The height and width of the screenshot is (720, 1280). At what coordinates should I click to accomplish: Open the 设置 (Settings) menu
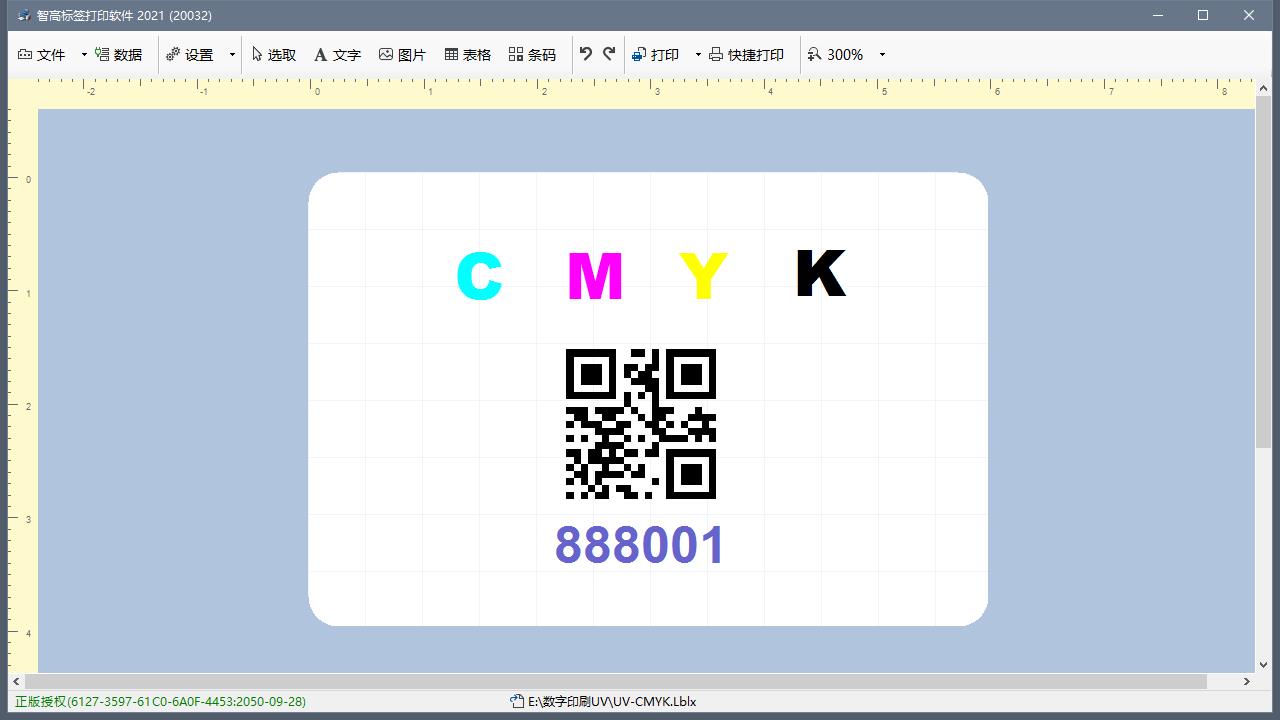coord(190,55)
